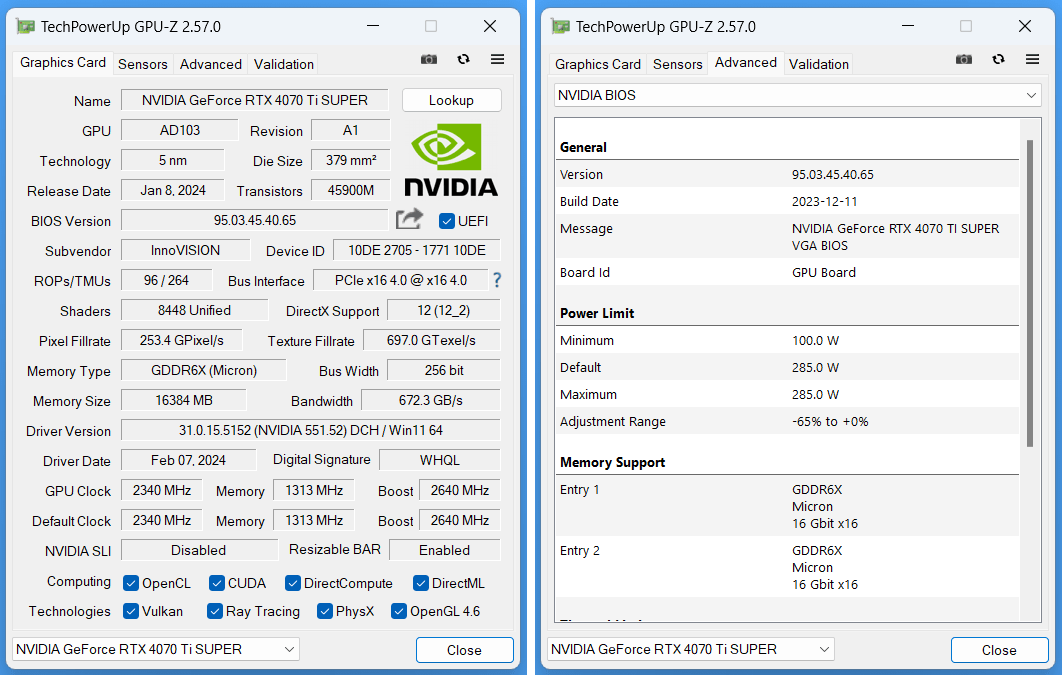Click the Device ID field
Screen dimensions: 1062x675
[417, 251]
